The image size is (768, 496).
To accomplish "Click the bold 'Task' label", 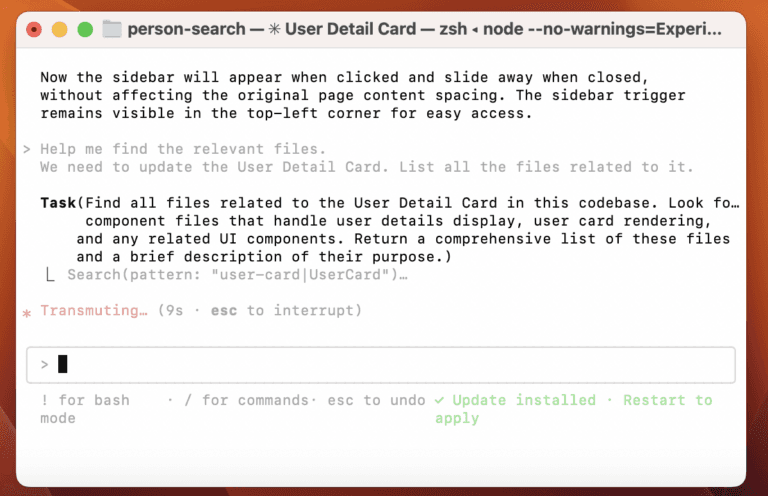I will tap(58, 202).
